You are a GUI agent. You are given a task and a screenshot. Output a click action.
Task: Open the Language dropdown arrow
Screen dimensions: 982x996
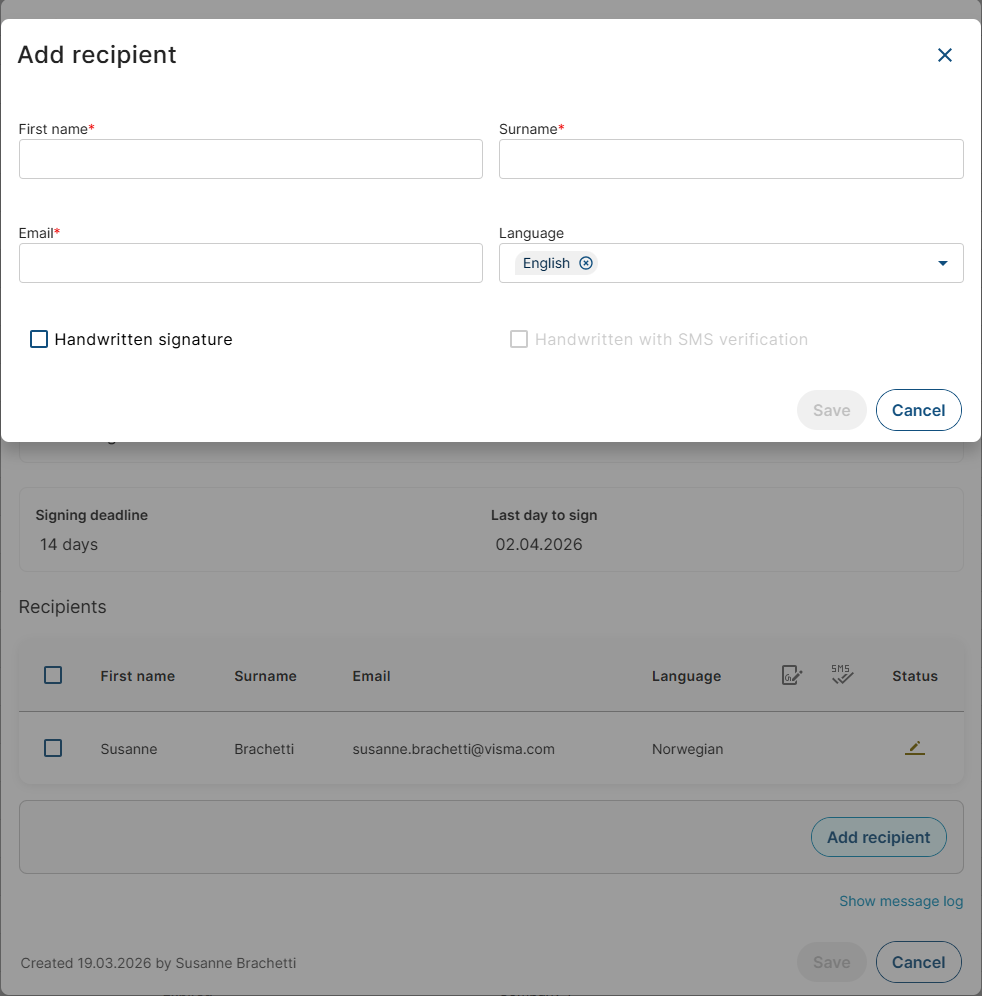click(x=942, y=263)
